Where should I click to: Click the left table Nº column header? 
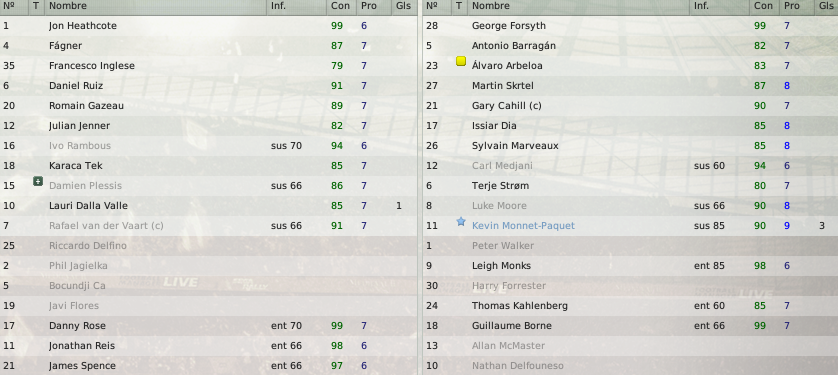(x=9, y=6)
